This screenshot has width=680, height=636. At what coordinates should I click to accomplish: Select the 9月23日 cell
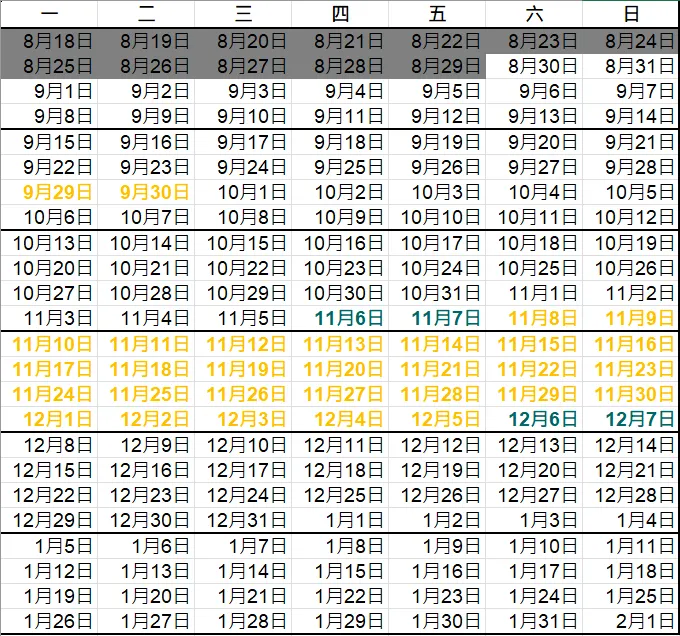146,167
